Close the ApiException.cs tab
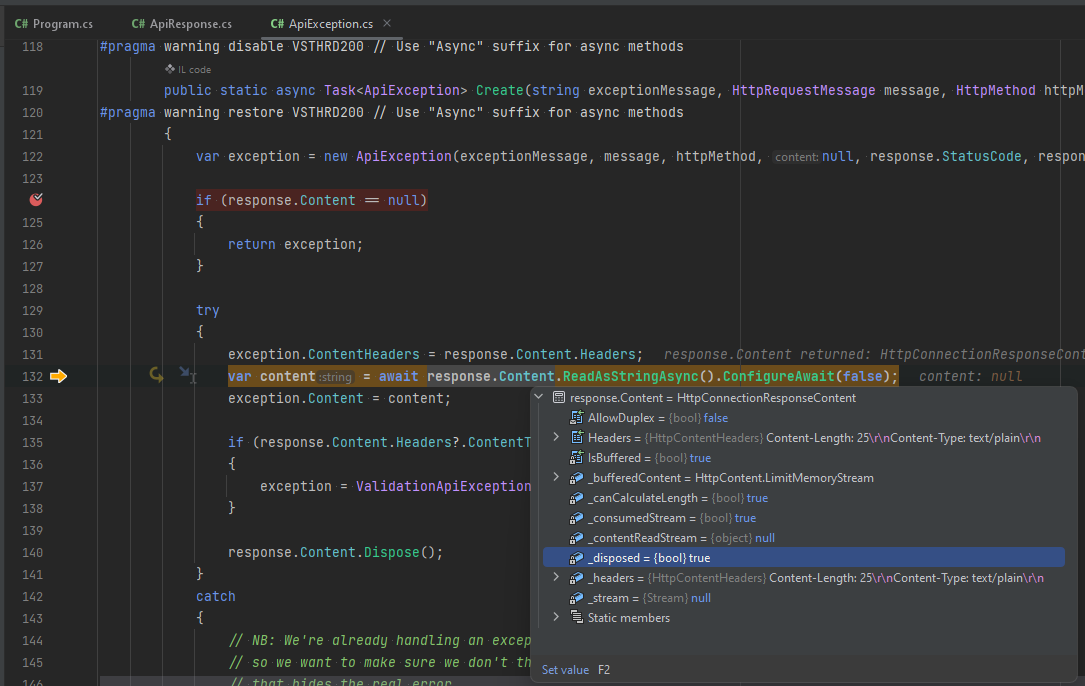1085x686 pixels. [386, 22]
